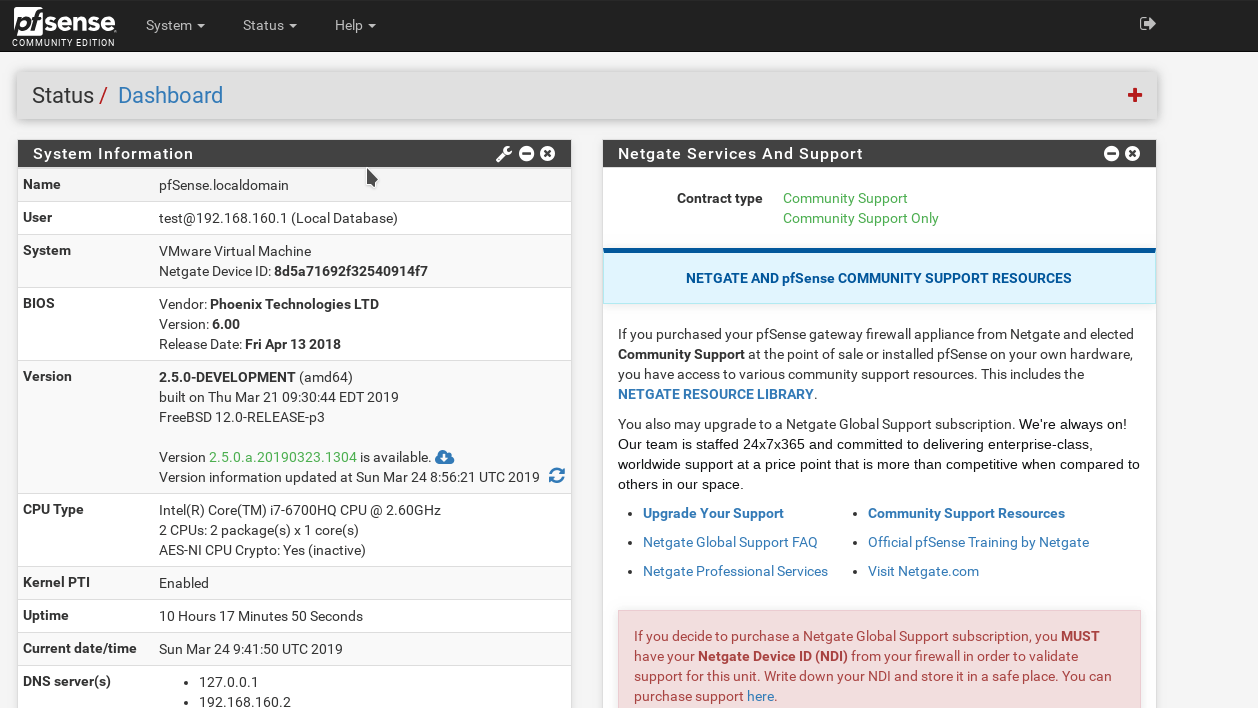
Task: Click the Status breadcrumb text
Action: click(63, 95)
